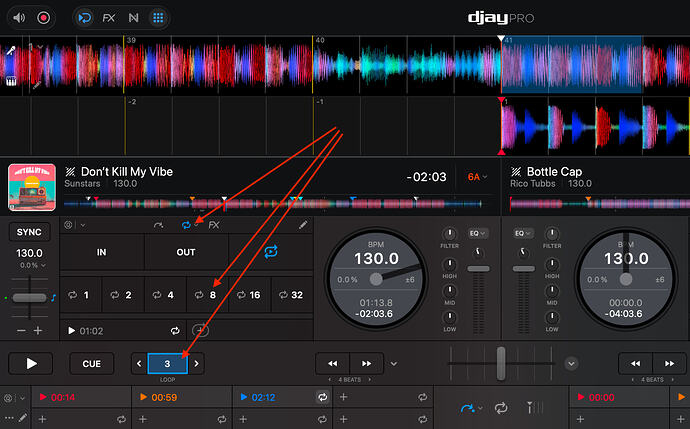
Task: Click the blue transition arrow icon at bottom center
Action: point(467,408)
